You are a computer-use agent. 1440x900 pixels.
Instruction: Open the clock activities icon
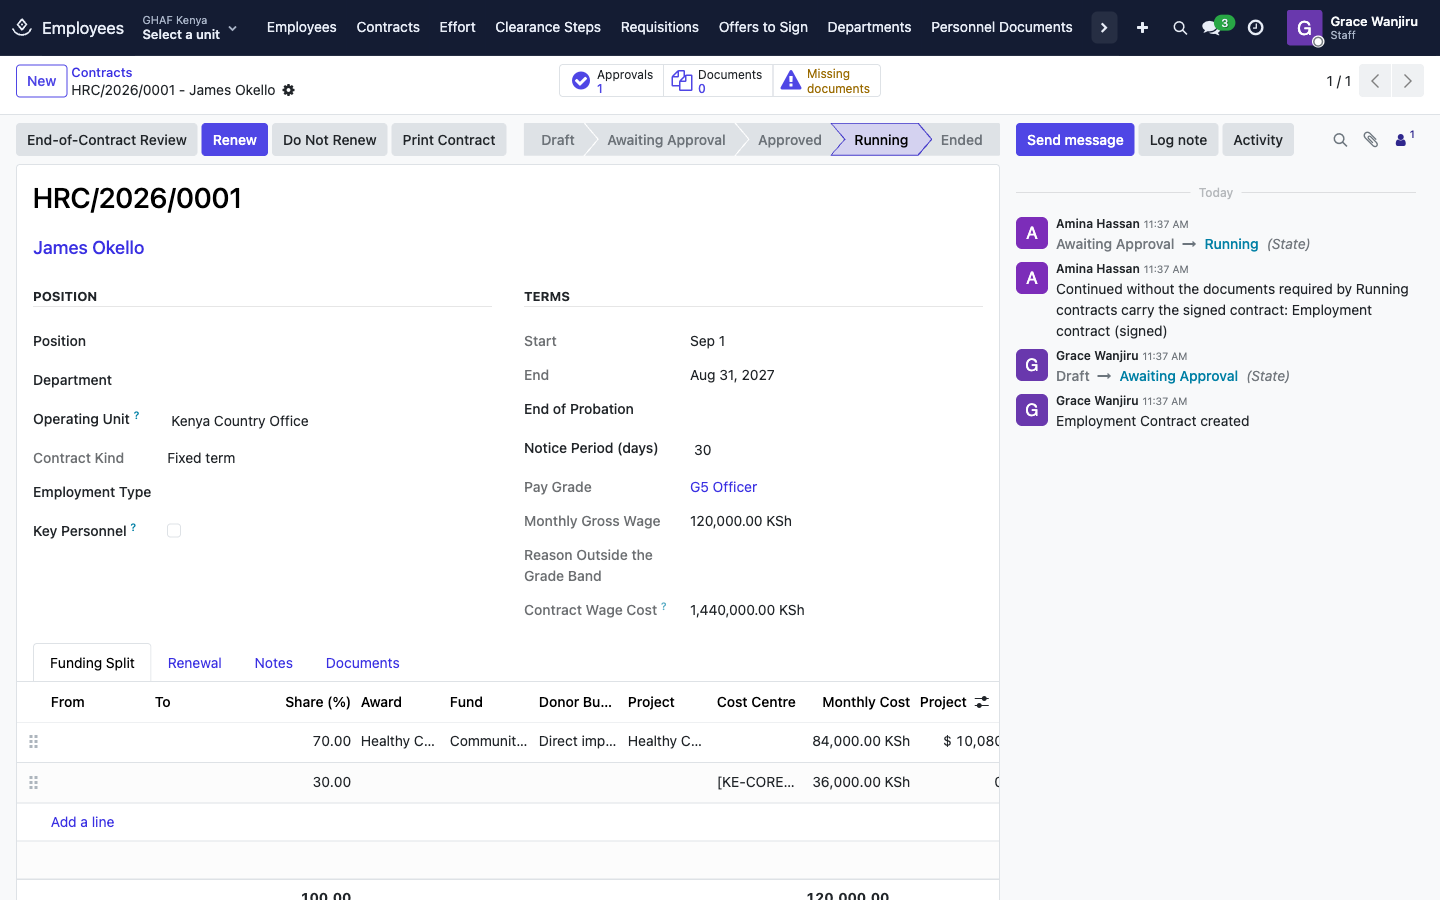[1256, 28]
